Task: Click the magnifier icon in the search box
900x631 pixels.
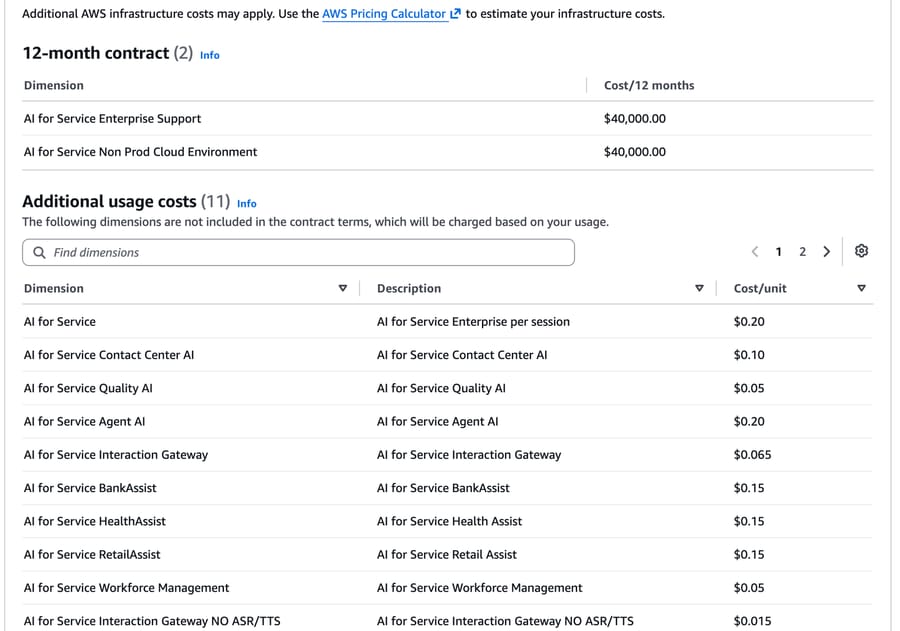Action: 39,253
